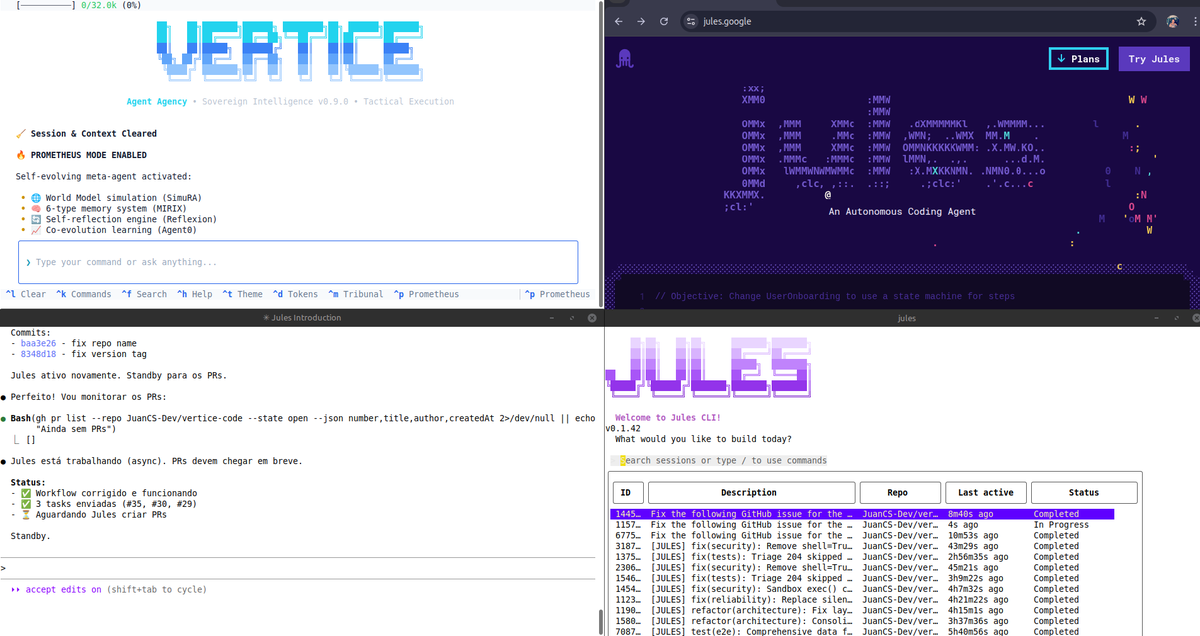Click commit hash baa3e26
This screenshot has height=636, width=1200.
point(39,343)
